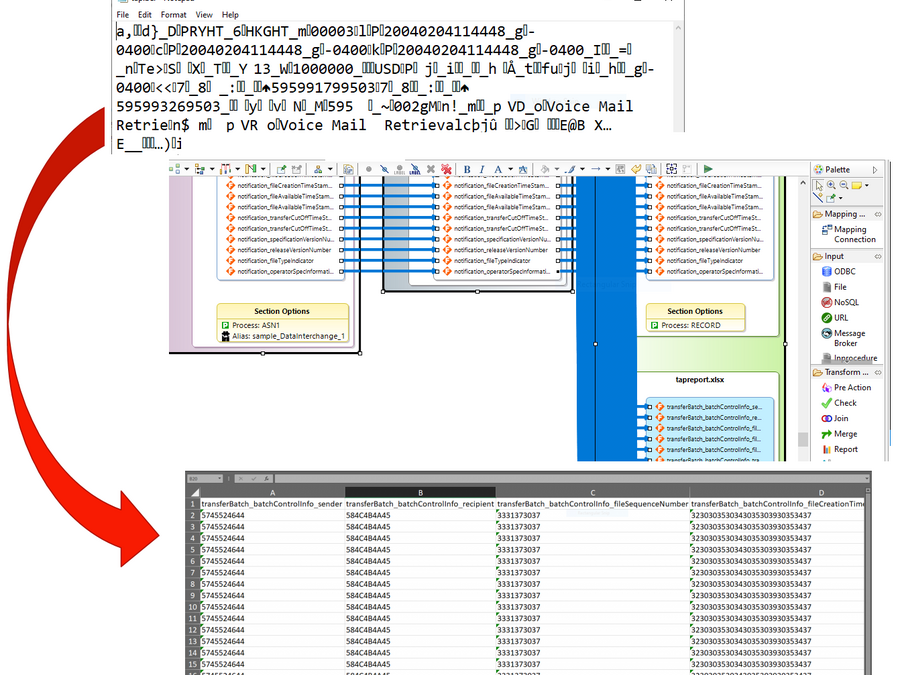Image resolution: width=900 pixels, height=675 pixels.
Task: Choose the Join transform tool
Action: coord(840,418)
